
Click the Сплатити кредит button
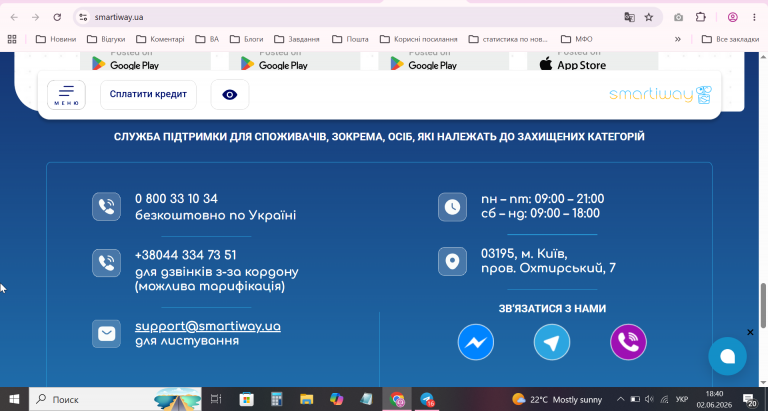click(x=148, y=95)
